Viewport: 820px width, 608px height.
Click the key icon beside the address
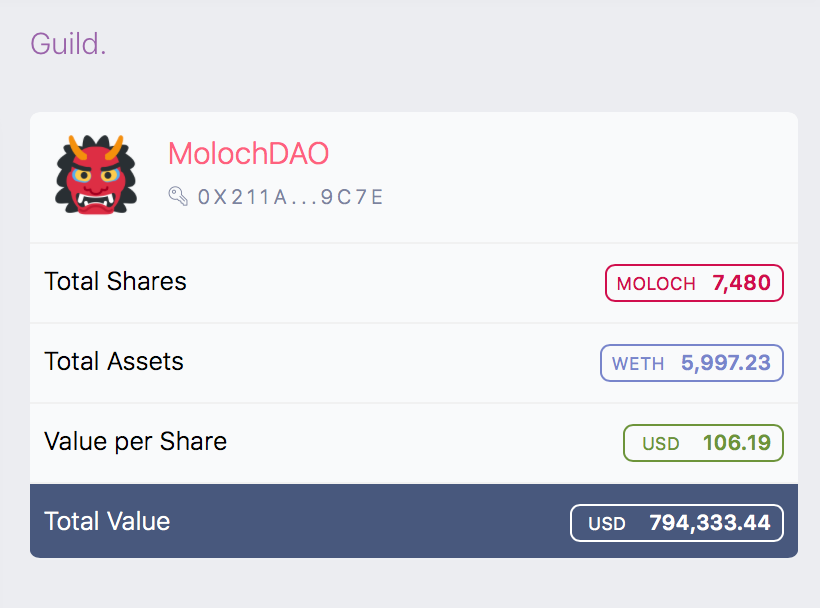point(178,197)
